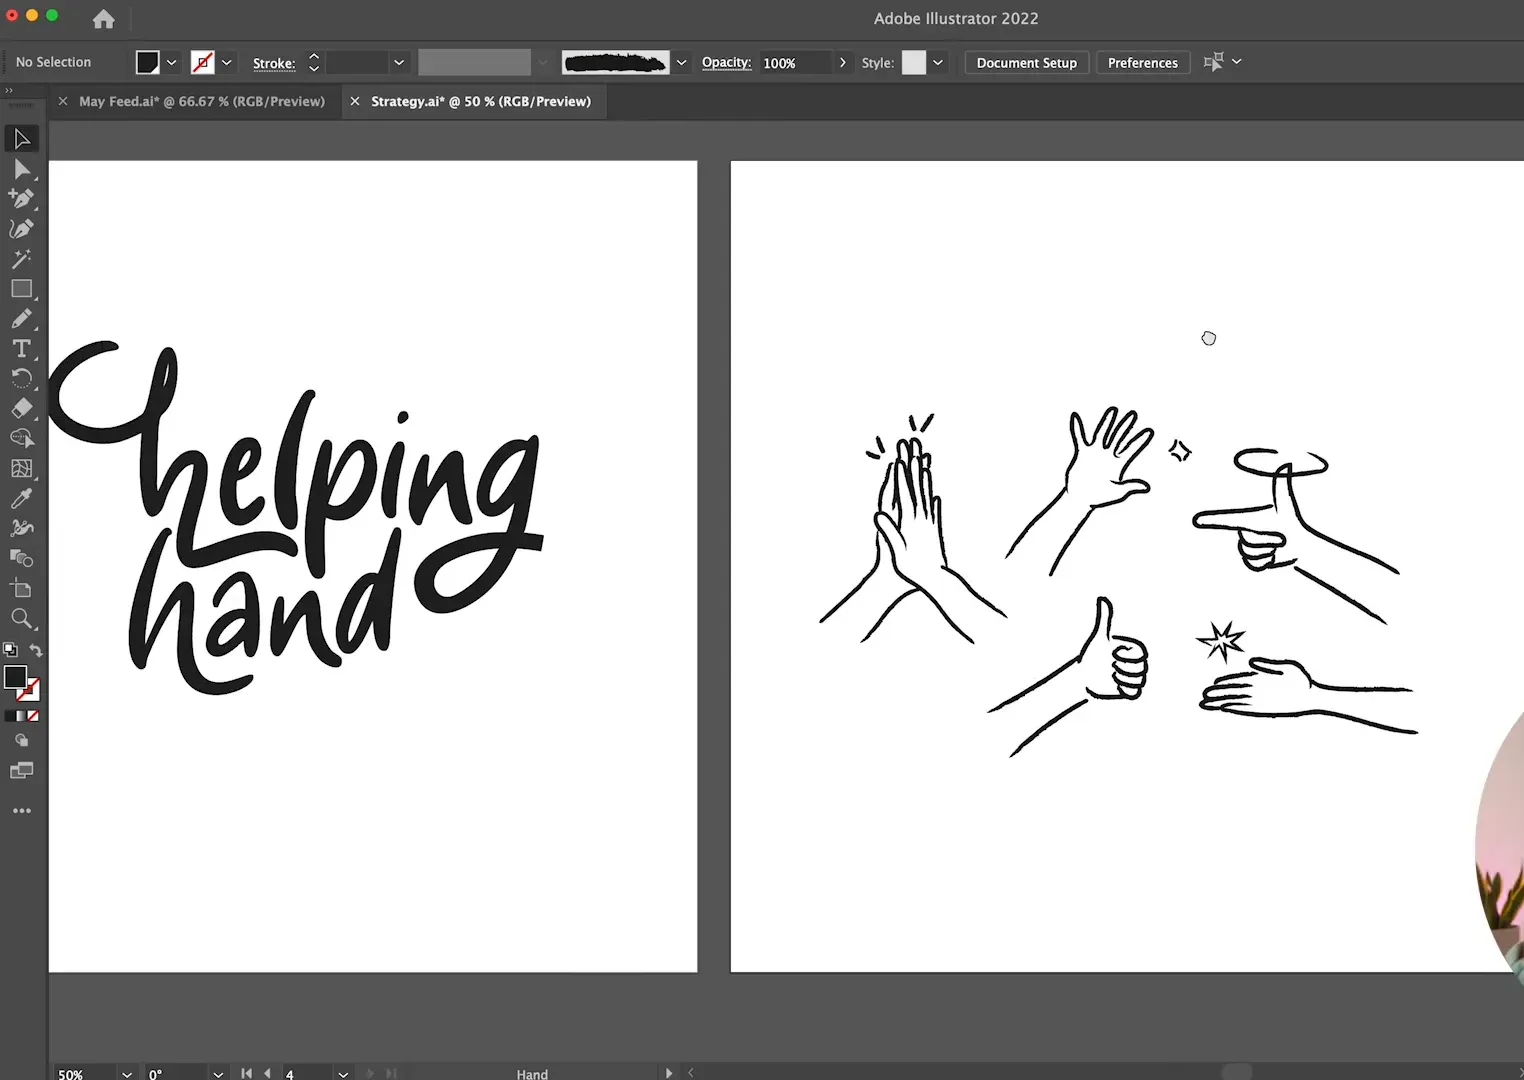The image size is (1524, 1080).
Task: Expand the stroke weight dropdown
Action: (398, 62)
